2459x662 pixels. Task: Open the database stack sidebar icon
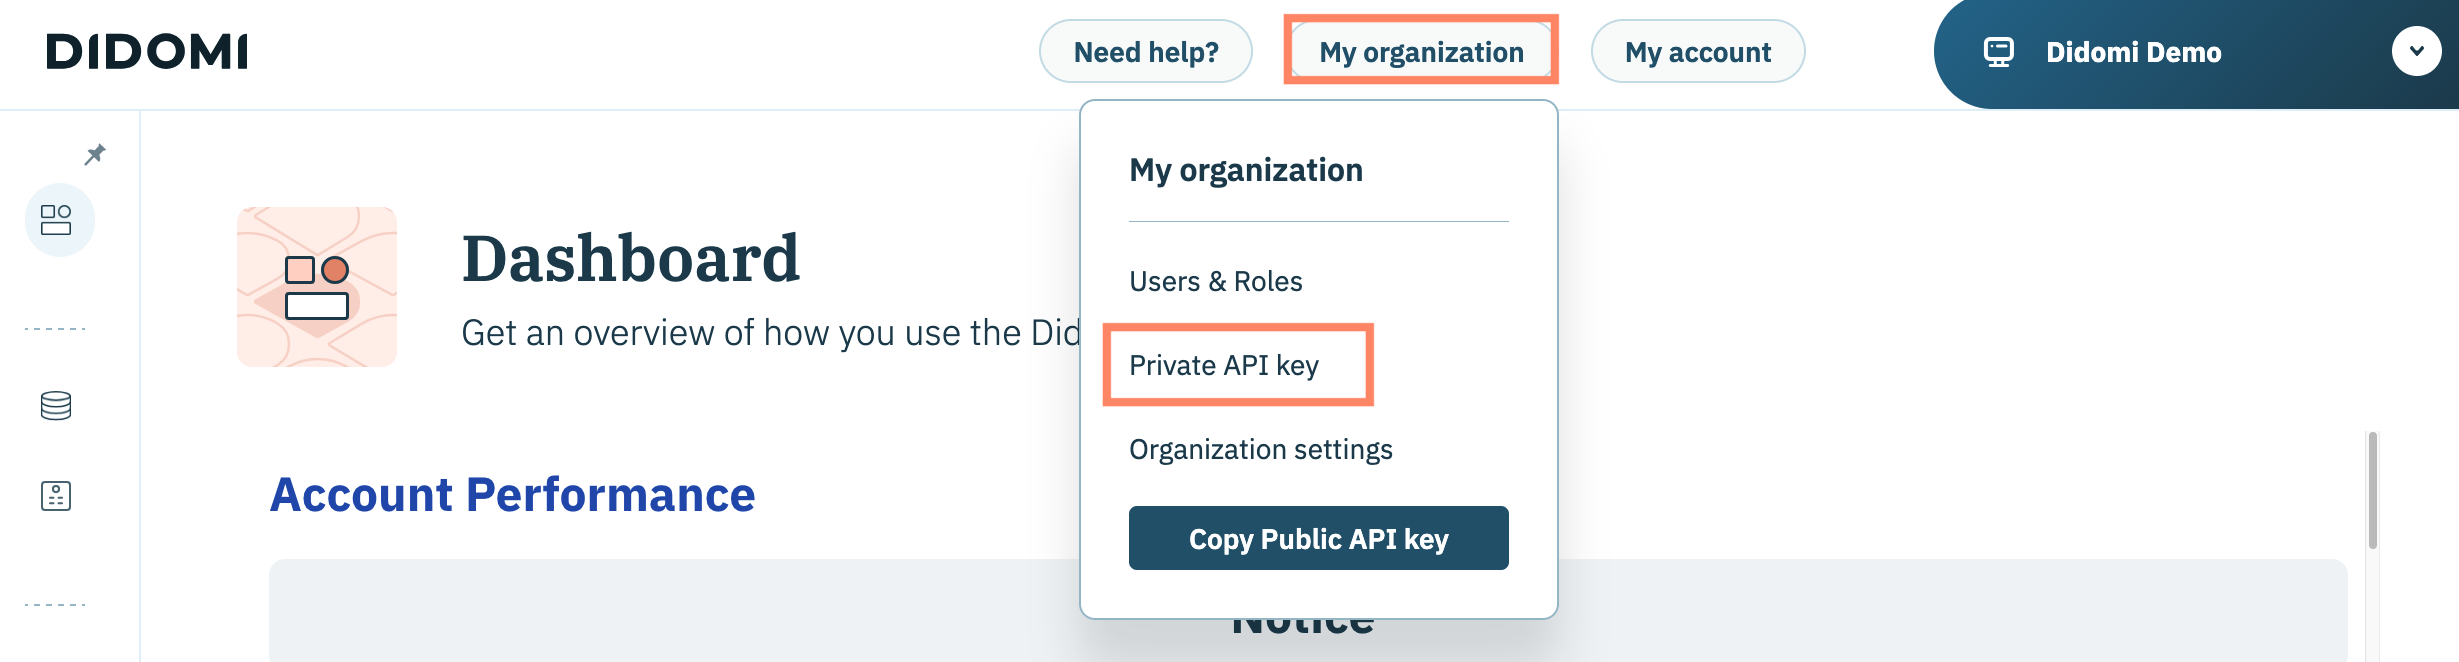56,405
